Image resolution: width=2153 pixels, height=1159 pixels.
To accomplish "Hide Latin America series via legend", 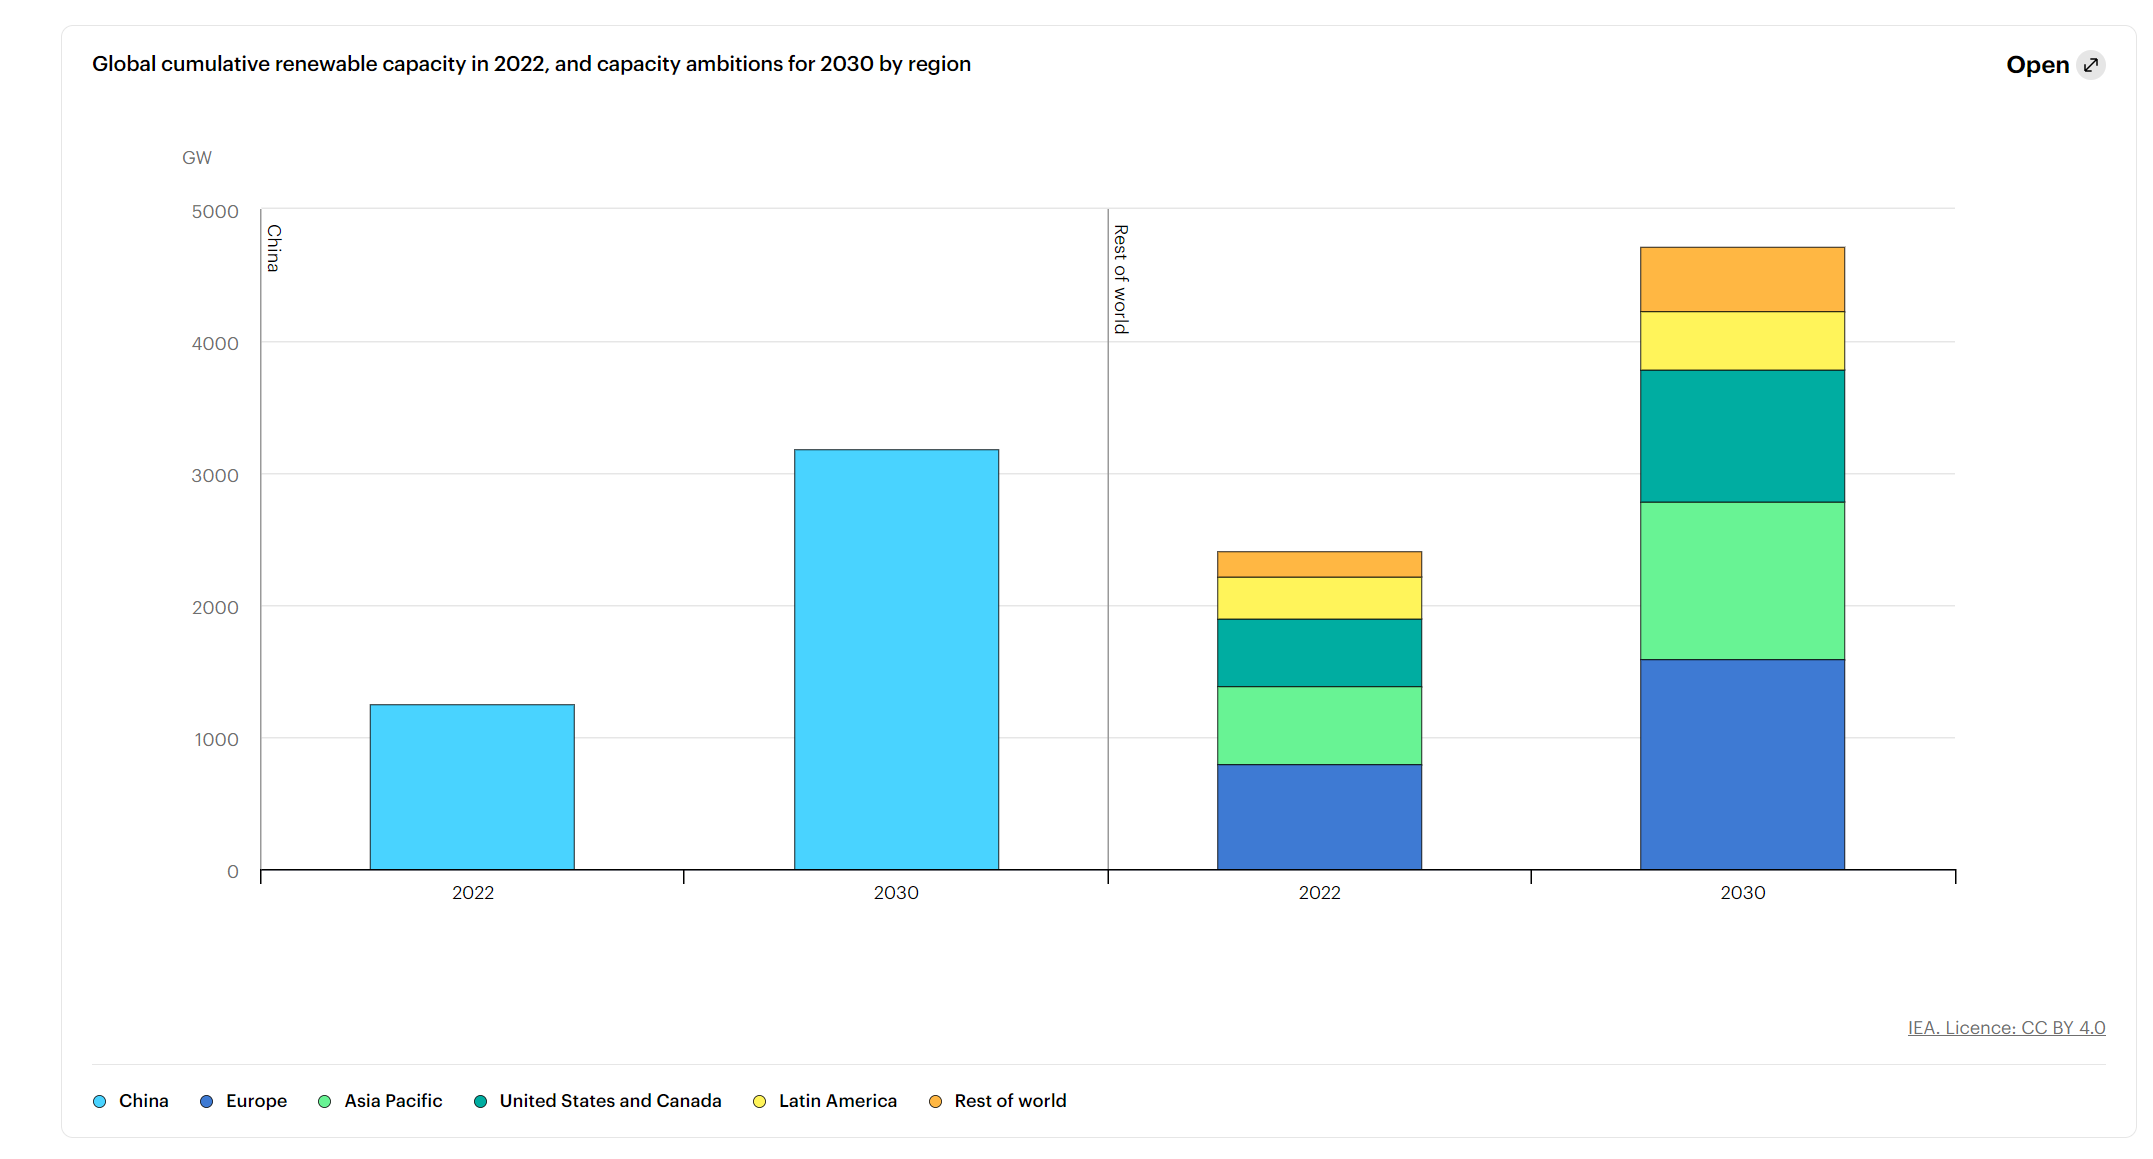I will pos(837,1101).
